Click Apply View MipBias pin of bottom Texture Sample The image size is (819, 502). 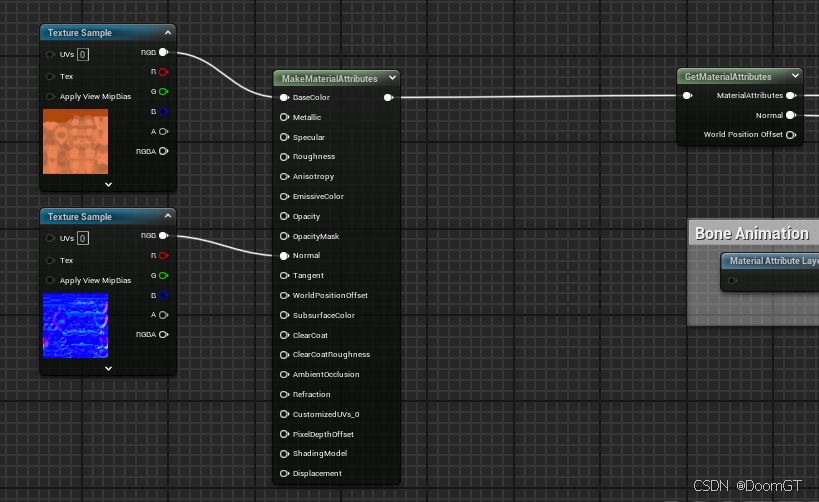51,281
